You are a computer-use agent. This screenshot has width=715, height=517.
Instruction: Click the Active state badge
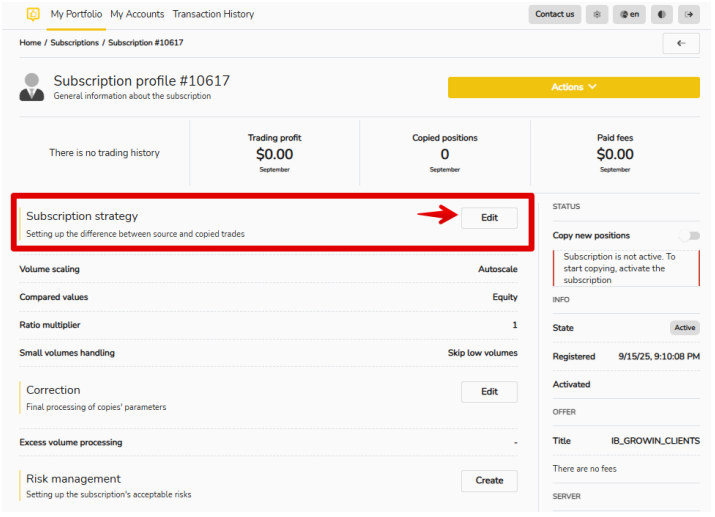pyautogui.click(x=684, y=328)
